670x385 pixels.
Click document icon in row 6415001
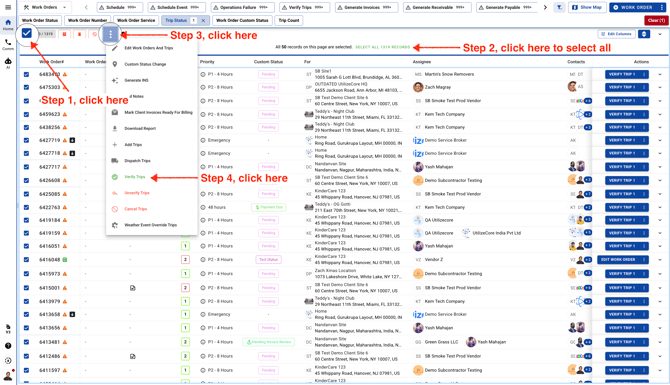point(132,288)
